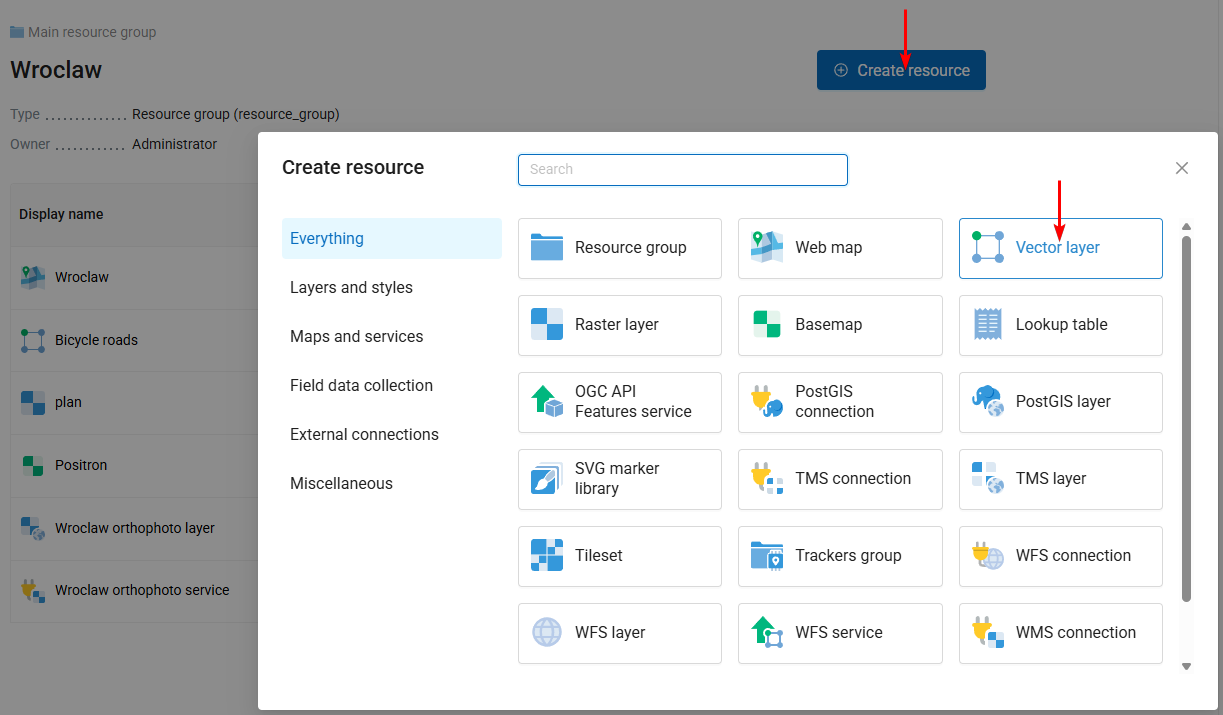Click the resource Search field
Viewport: 1223px width, 715px height.
point(682,169)
